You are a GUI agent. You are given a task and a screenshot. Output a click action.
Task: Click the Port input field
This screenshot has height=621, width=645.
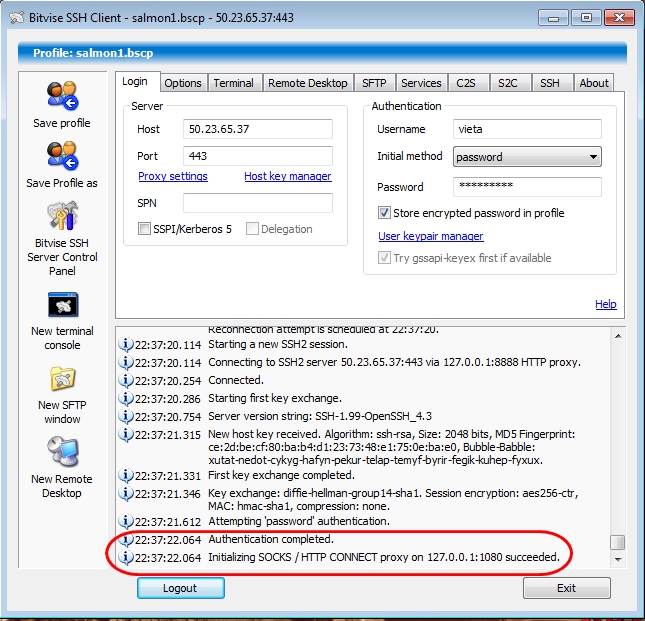(258, 156)
